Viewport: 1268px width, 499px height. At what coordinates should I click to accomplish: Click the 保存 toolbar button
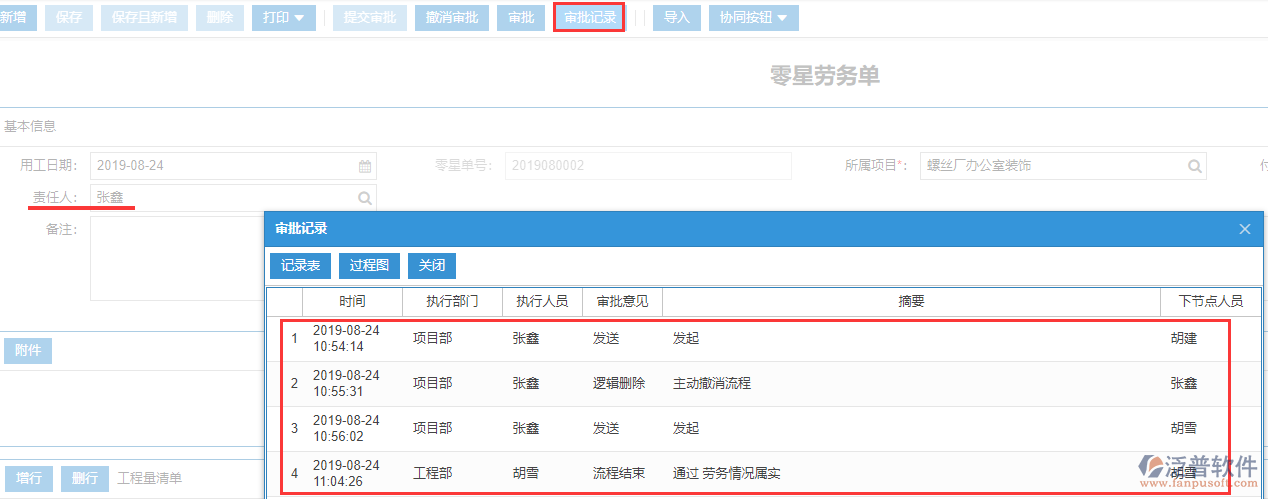(x=70, y=18)
